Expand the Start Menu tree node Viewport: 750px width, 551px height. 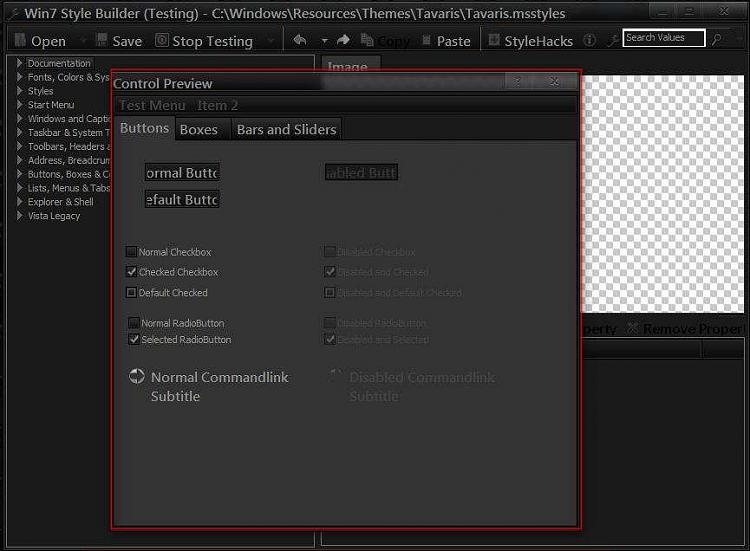coord(20,104)
